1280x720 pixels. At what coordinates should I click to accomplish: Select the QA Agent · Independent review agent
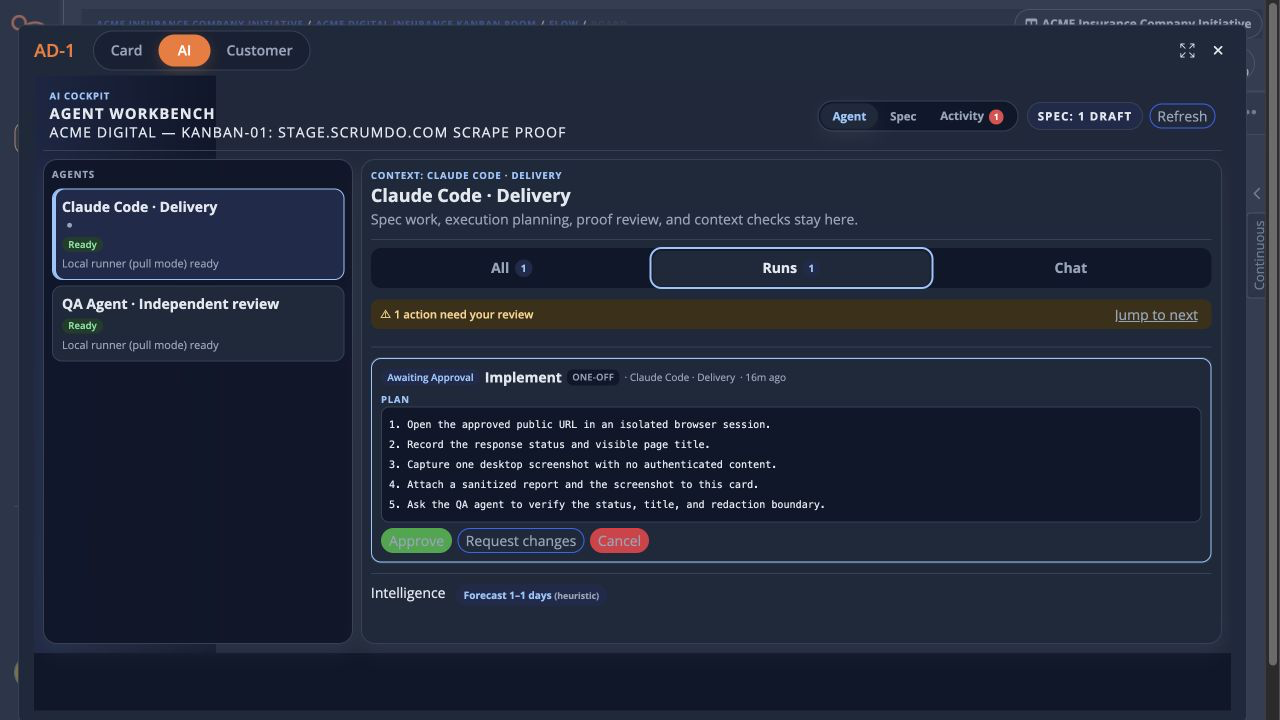click(198, 323)
